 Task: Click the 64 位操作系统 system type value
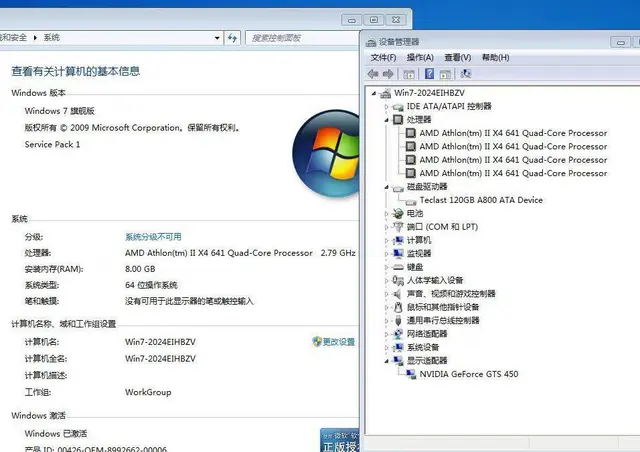point(151,285)
